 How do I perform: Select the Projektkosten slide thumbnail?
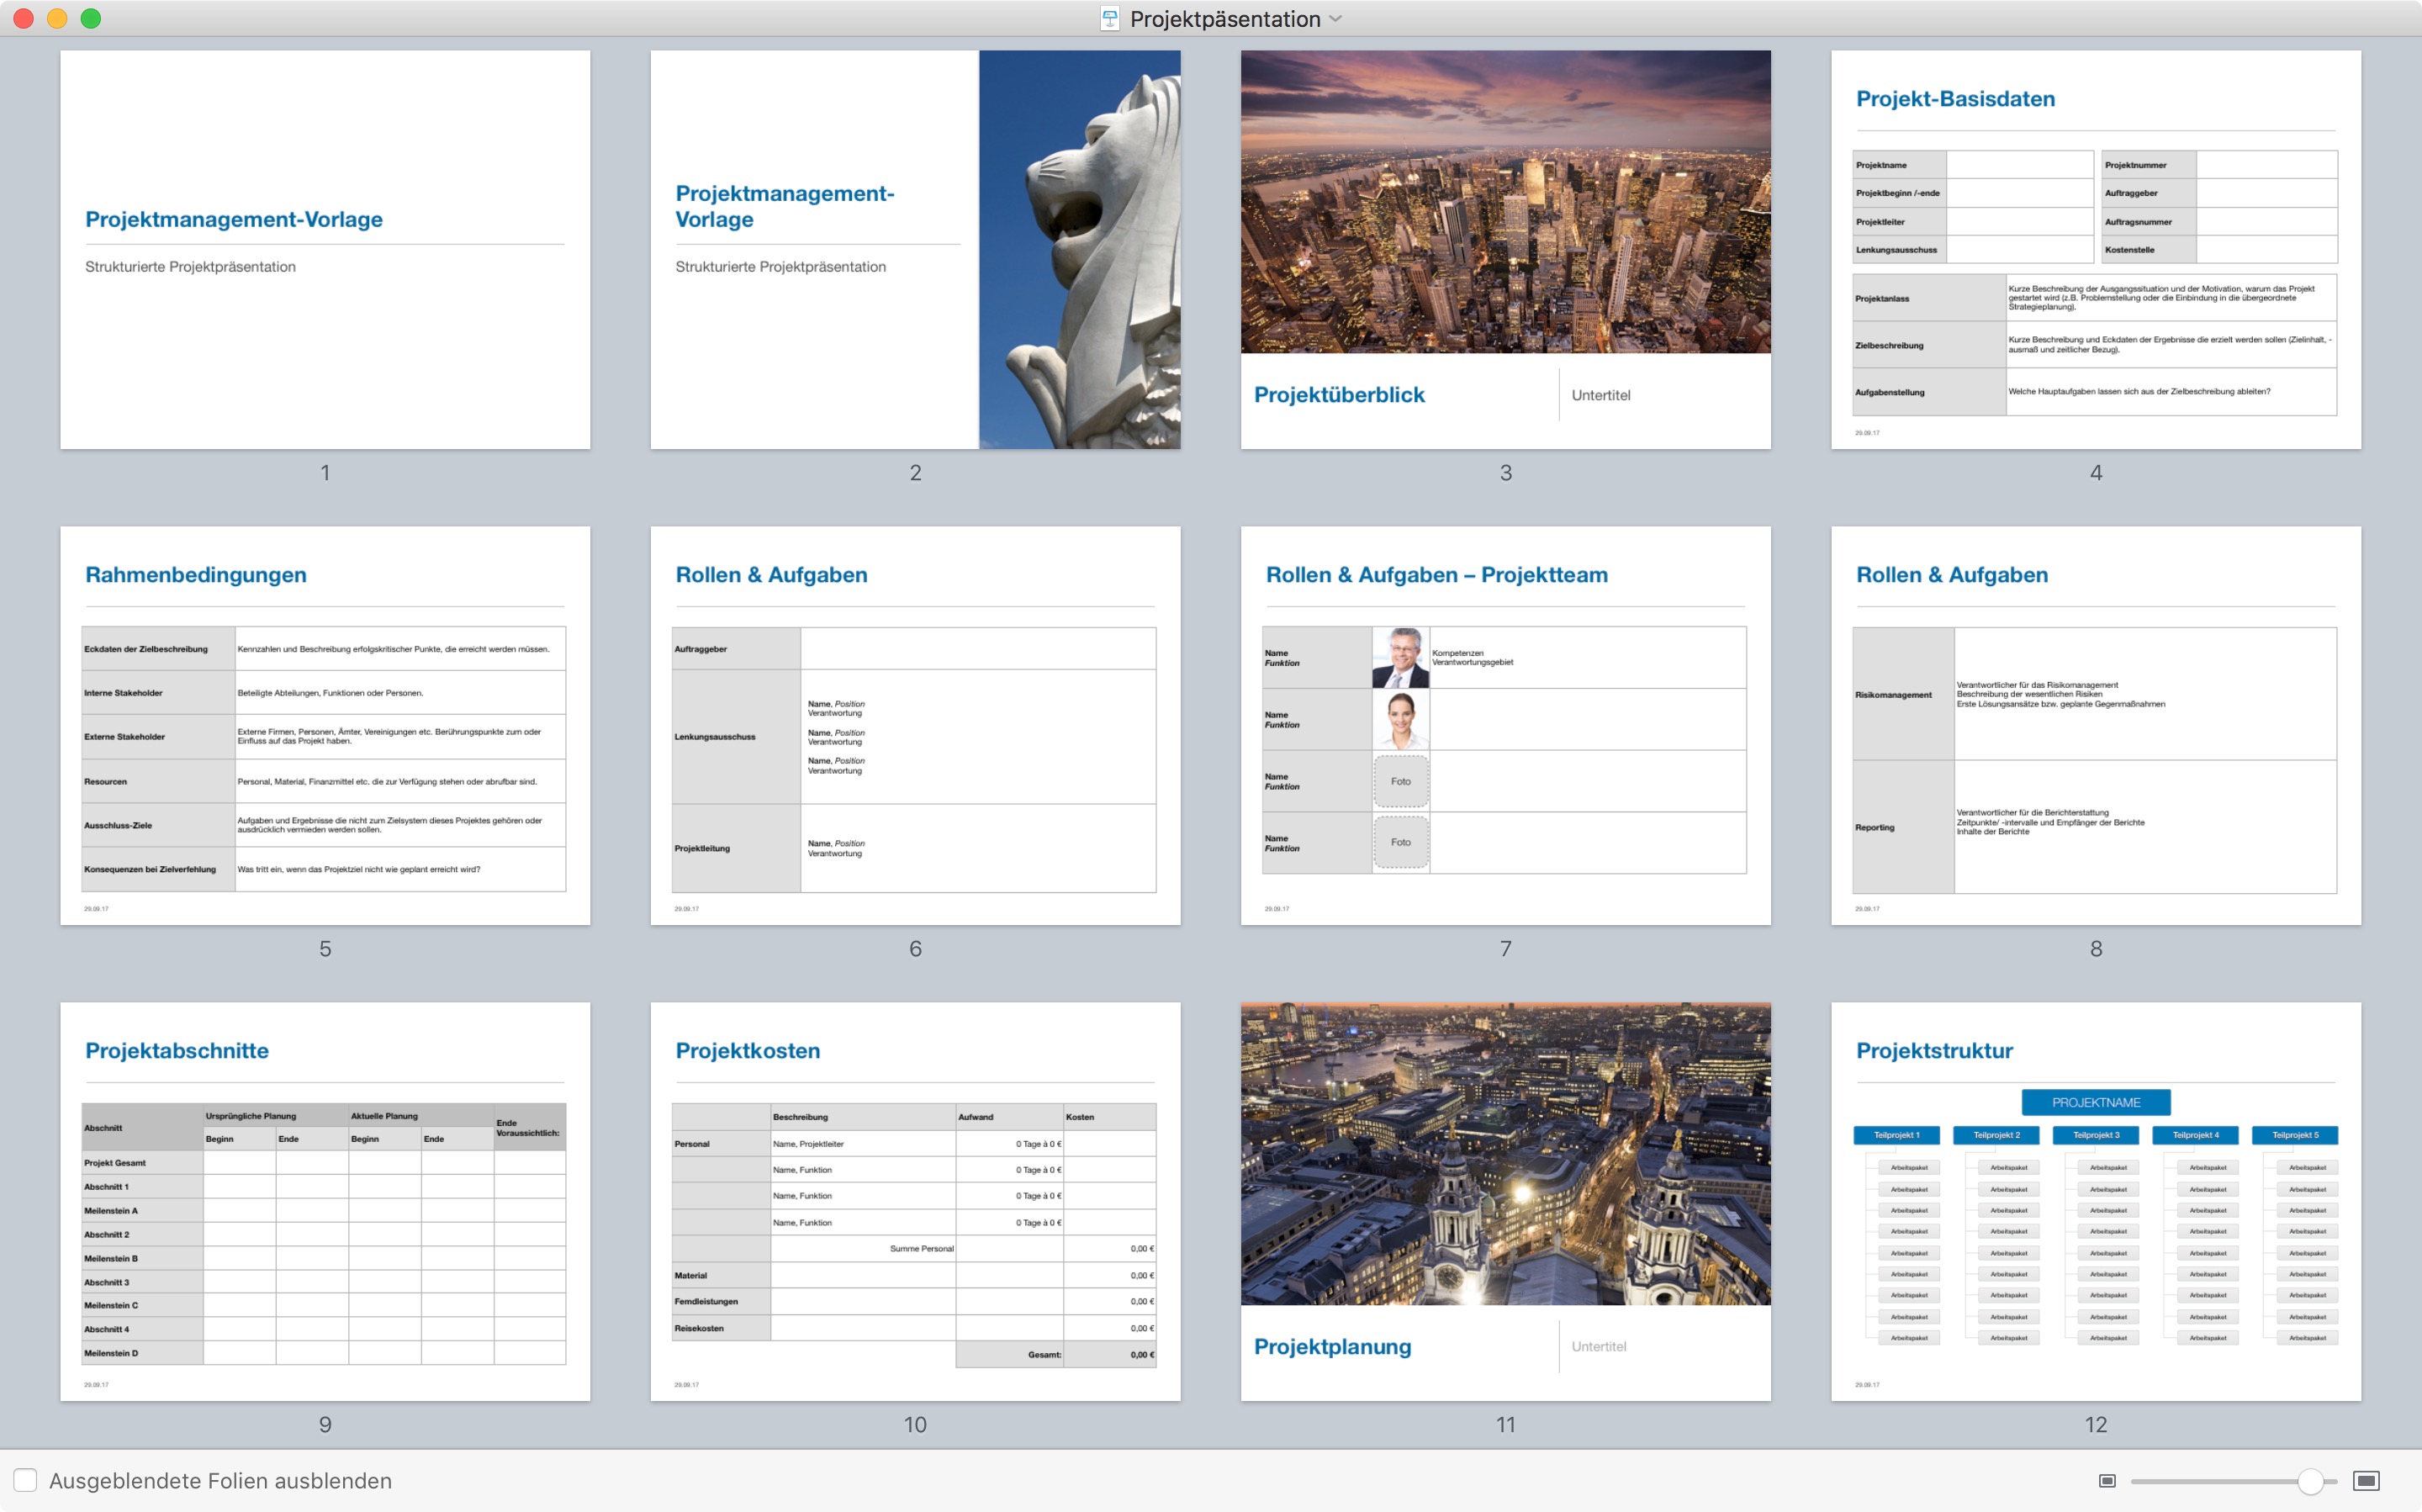(x=915, y=1201)
